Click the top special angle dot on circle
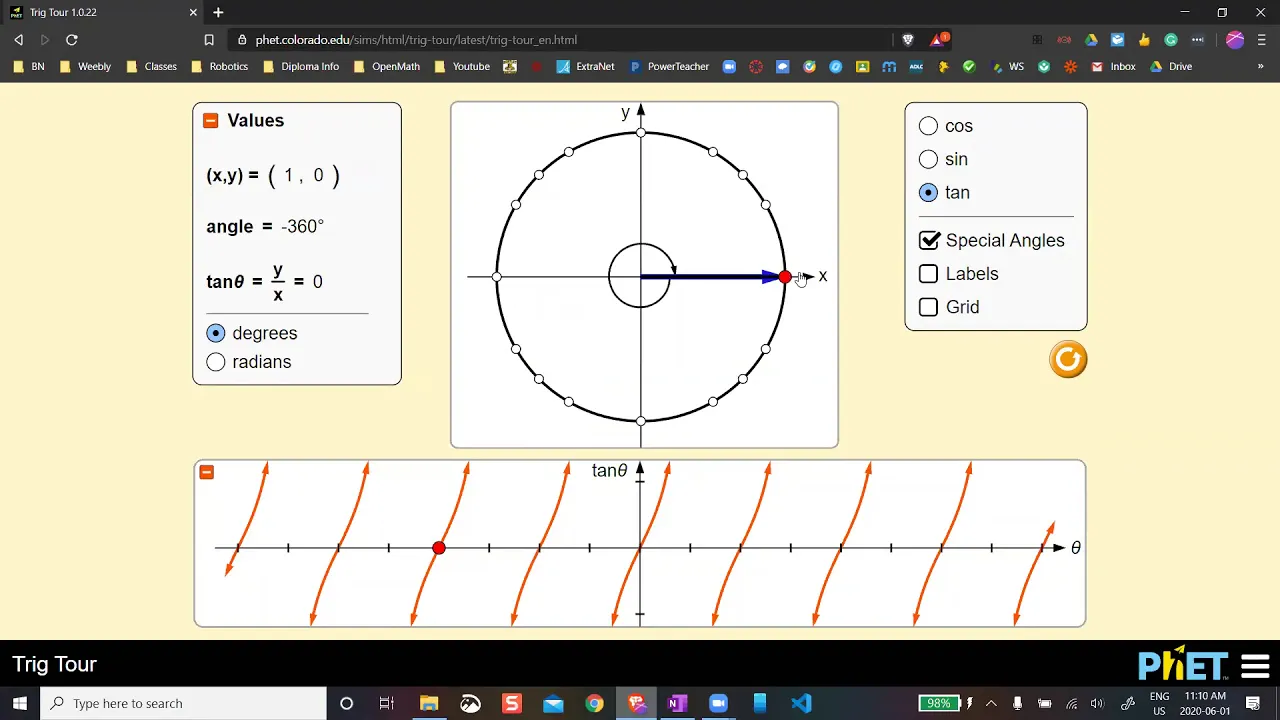Screen dimensions: 1280x720 pyautogui.click(x=641, y=132)
